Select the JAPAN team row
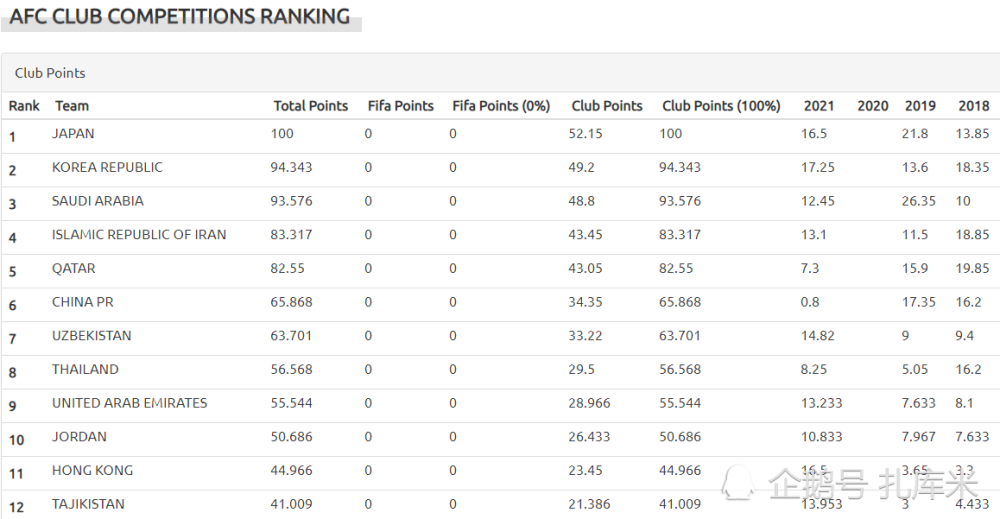1000x519 pixels. click(x=500, y=136)
